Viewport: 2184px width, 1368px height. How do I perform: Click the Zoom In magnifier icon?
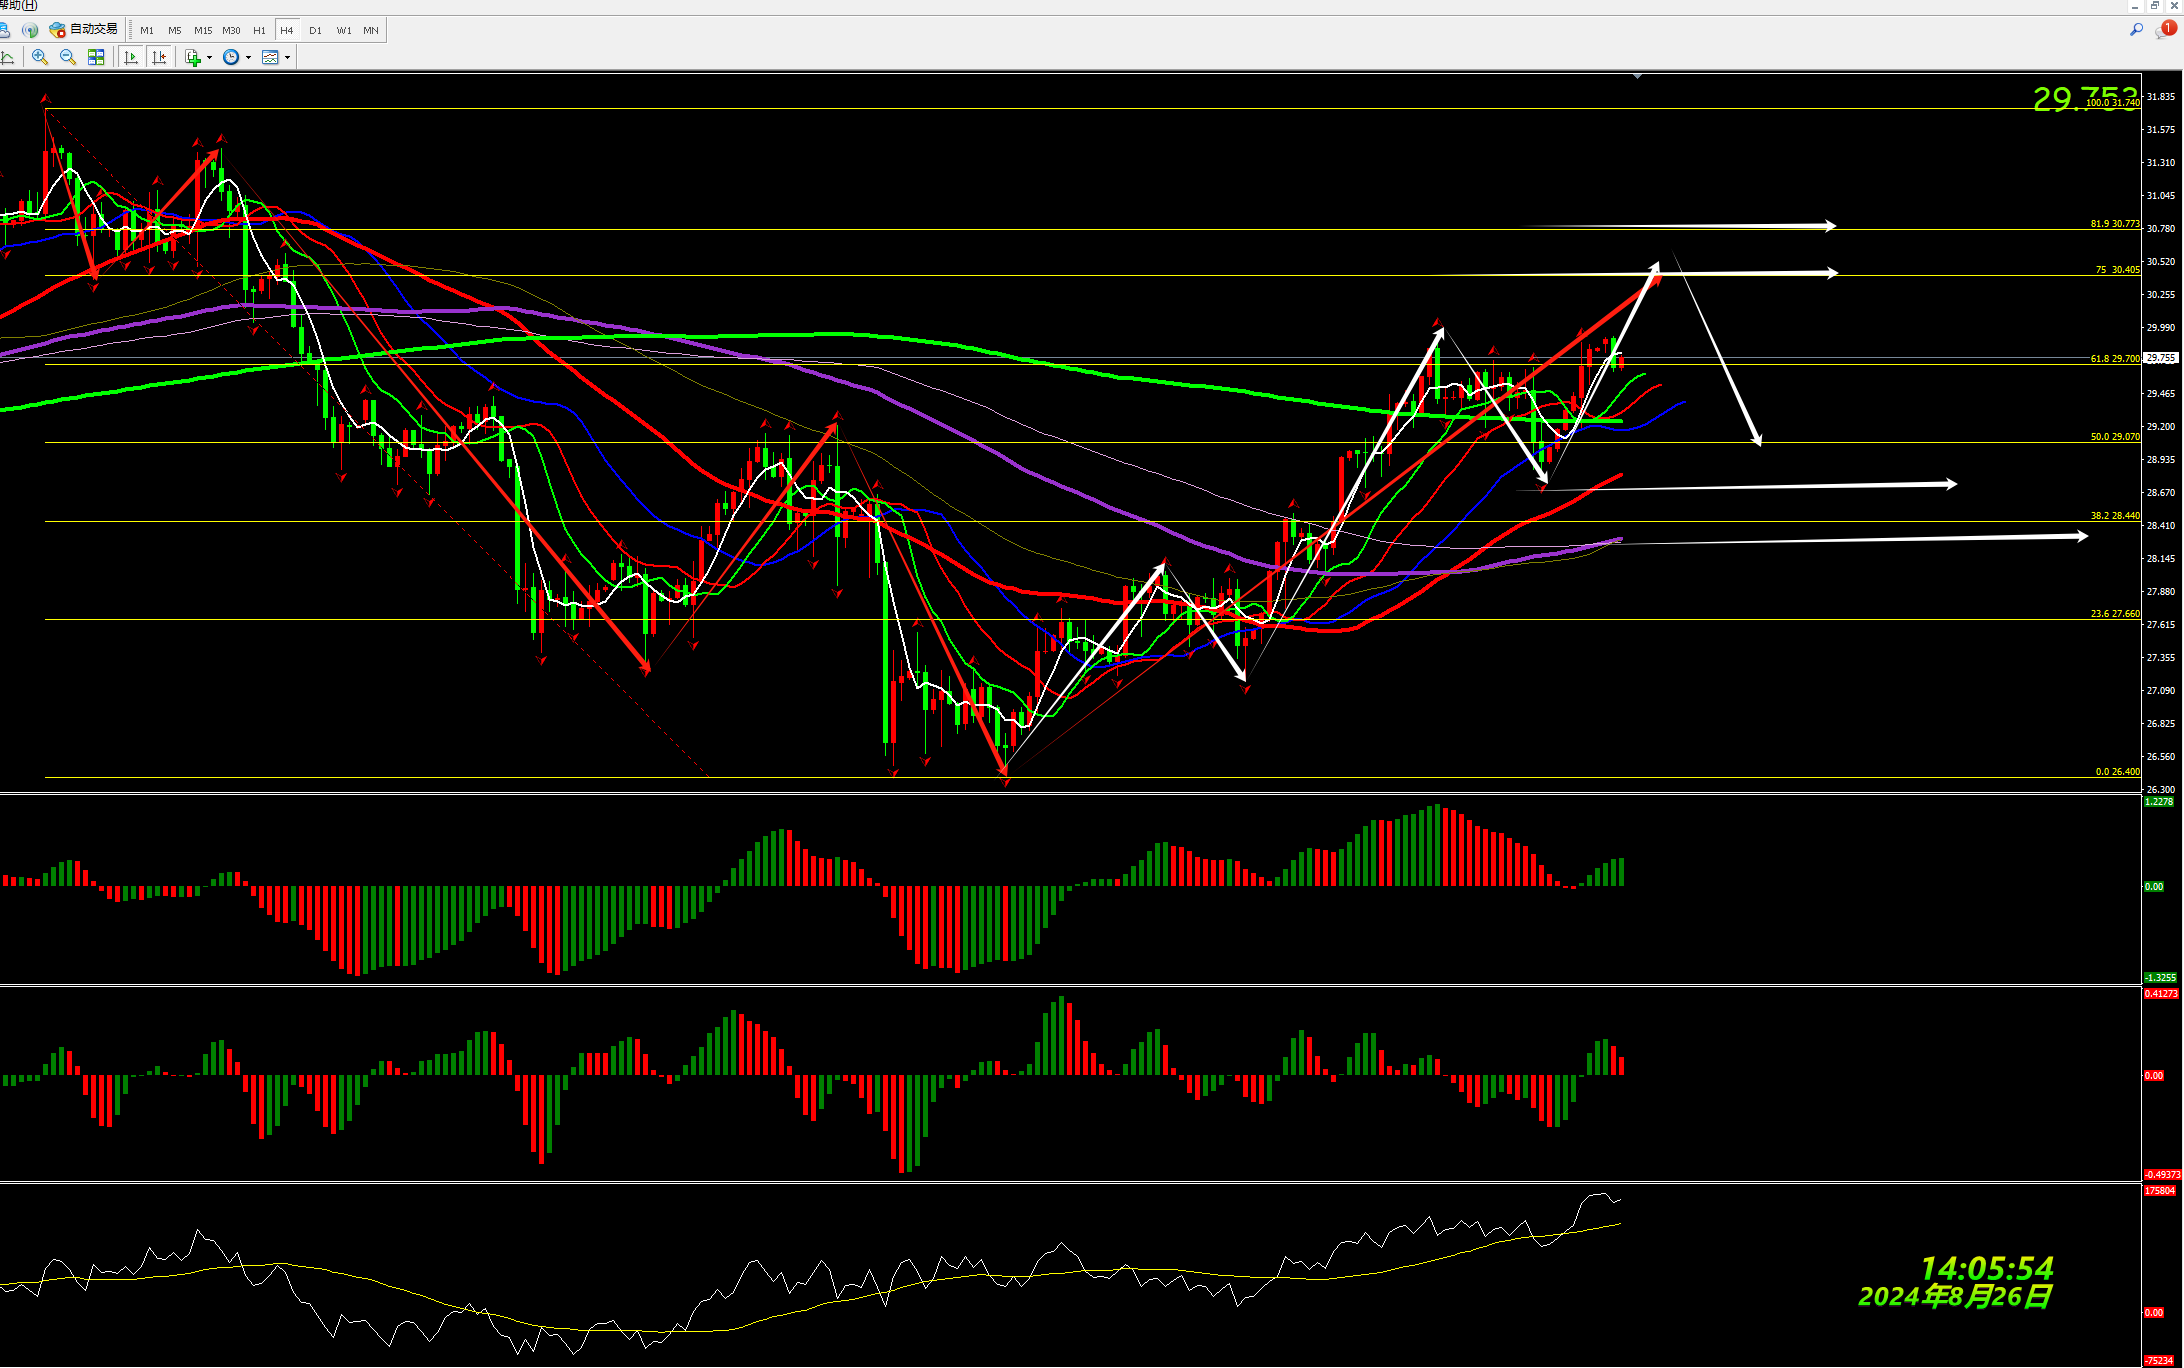click(40, 57)
